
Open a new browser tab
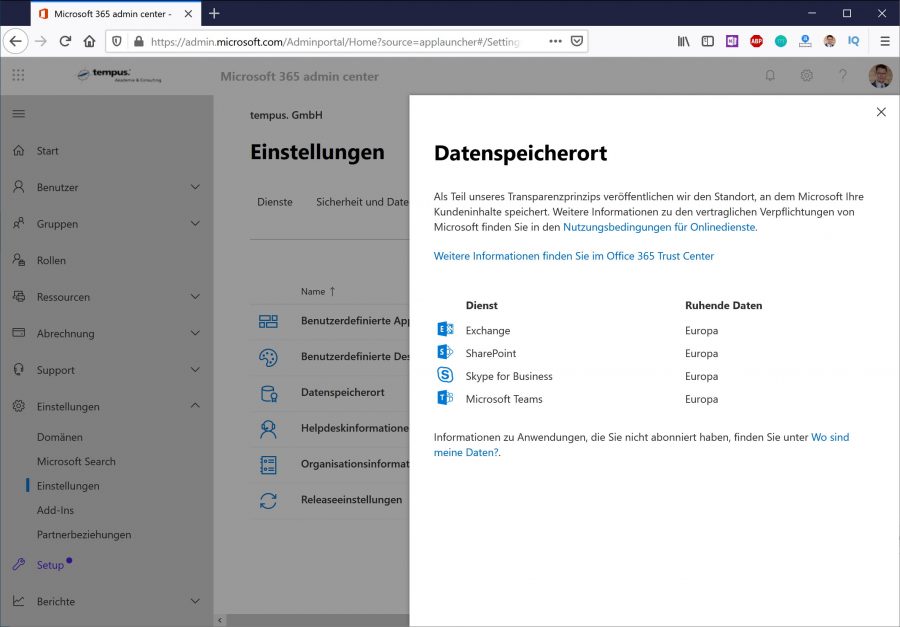point(214,13)
